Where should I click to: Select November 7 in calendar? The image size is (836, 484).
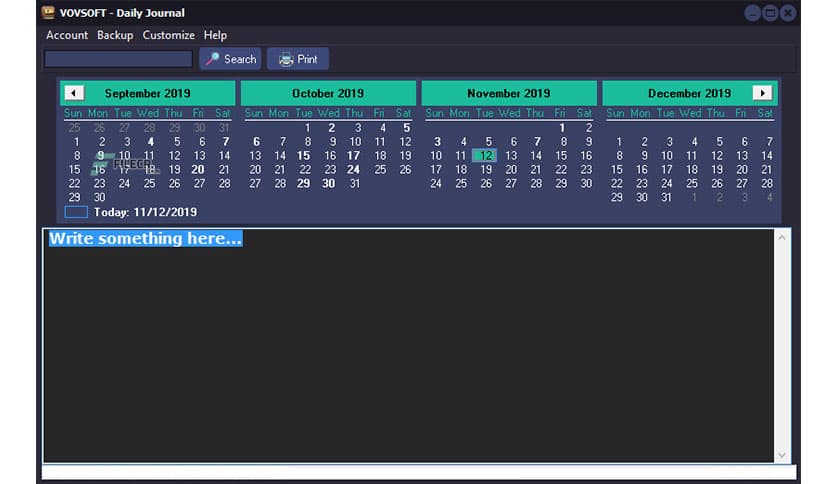537,142
